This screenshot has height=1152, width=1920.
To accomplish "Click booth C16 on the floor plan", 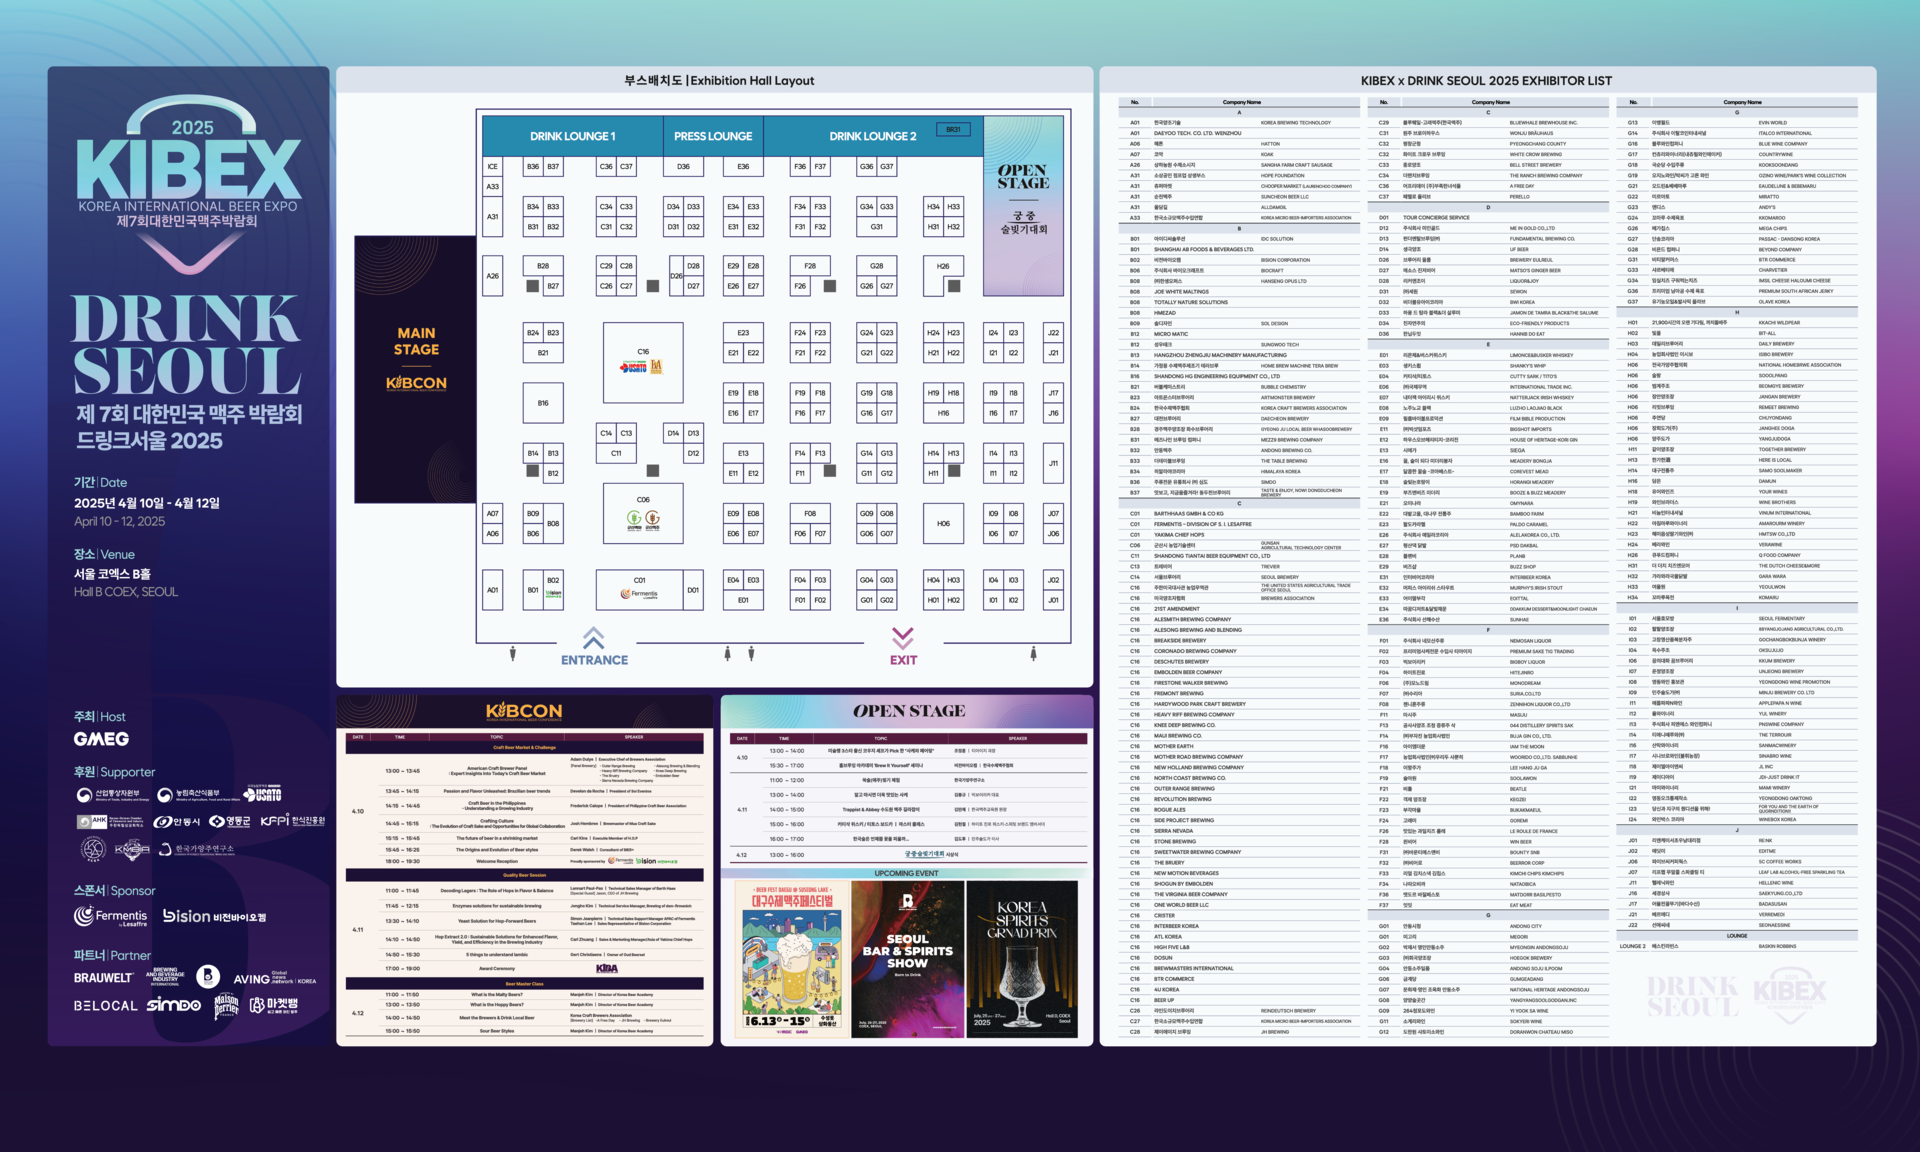I will 643,362.
